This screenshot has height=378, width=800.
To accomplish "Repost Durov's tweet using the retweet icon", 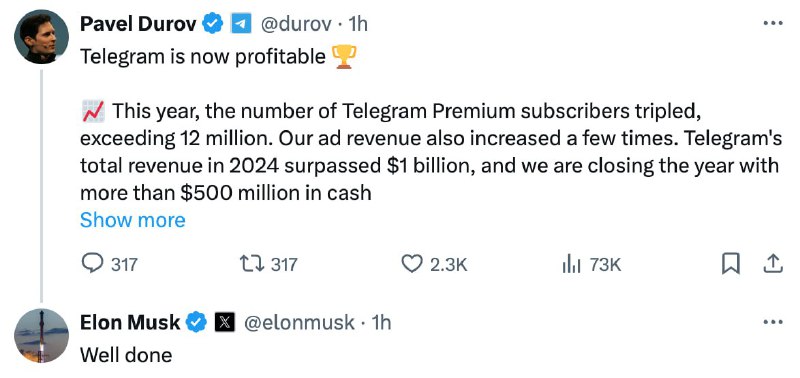I will (251, 264).
